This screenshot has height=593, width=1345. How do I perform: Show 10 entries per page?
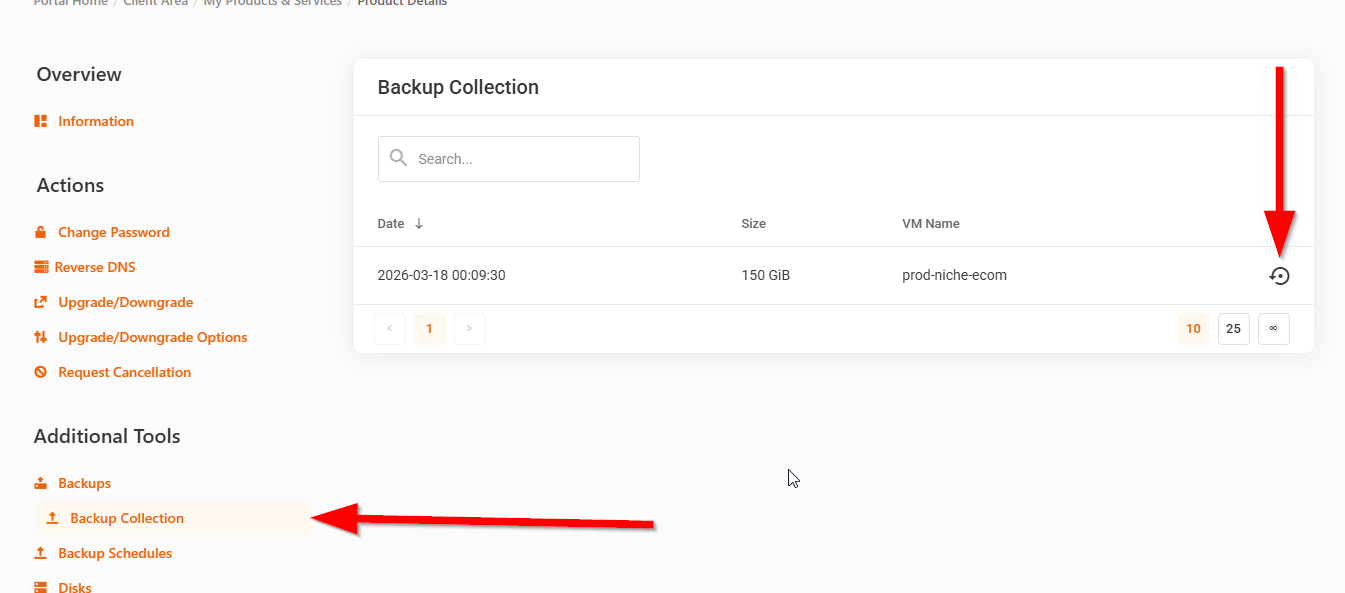[x=1193, y=329]
